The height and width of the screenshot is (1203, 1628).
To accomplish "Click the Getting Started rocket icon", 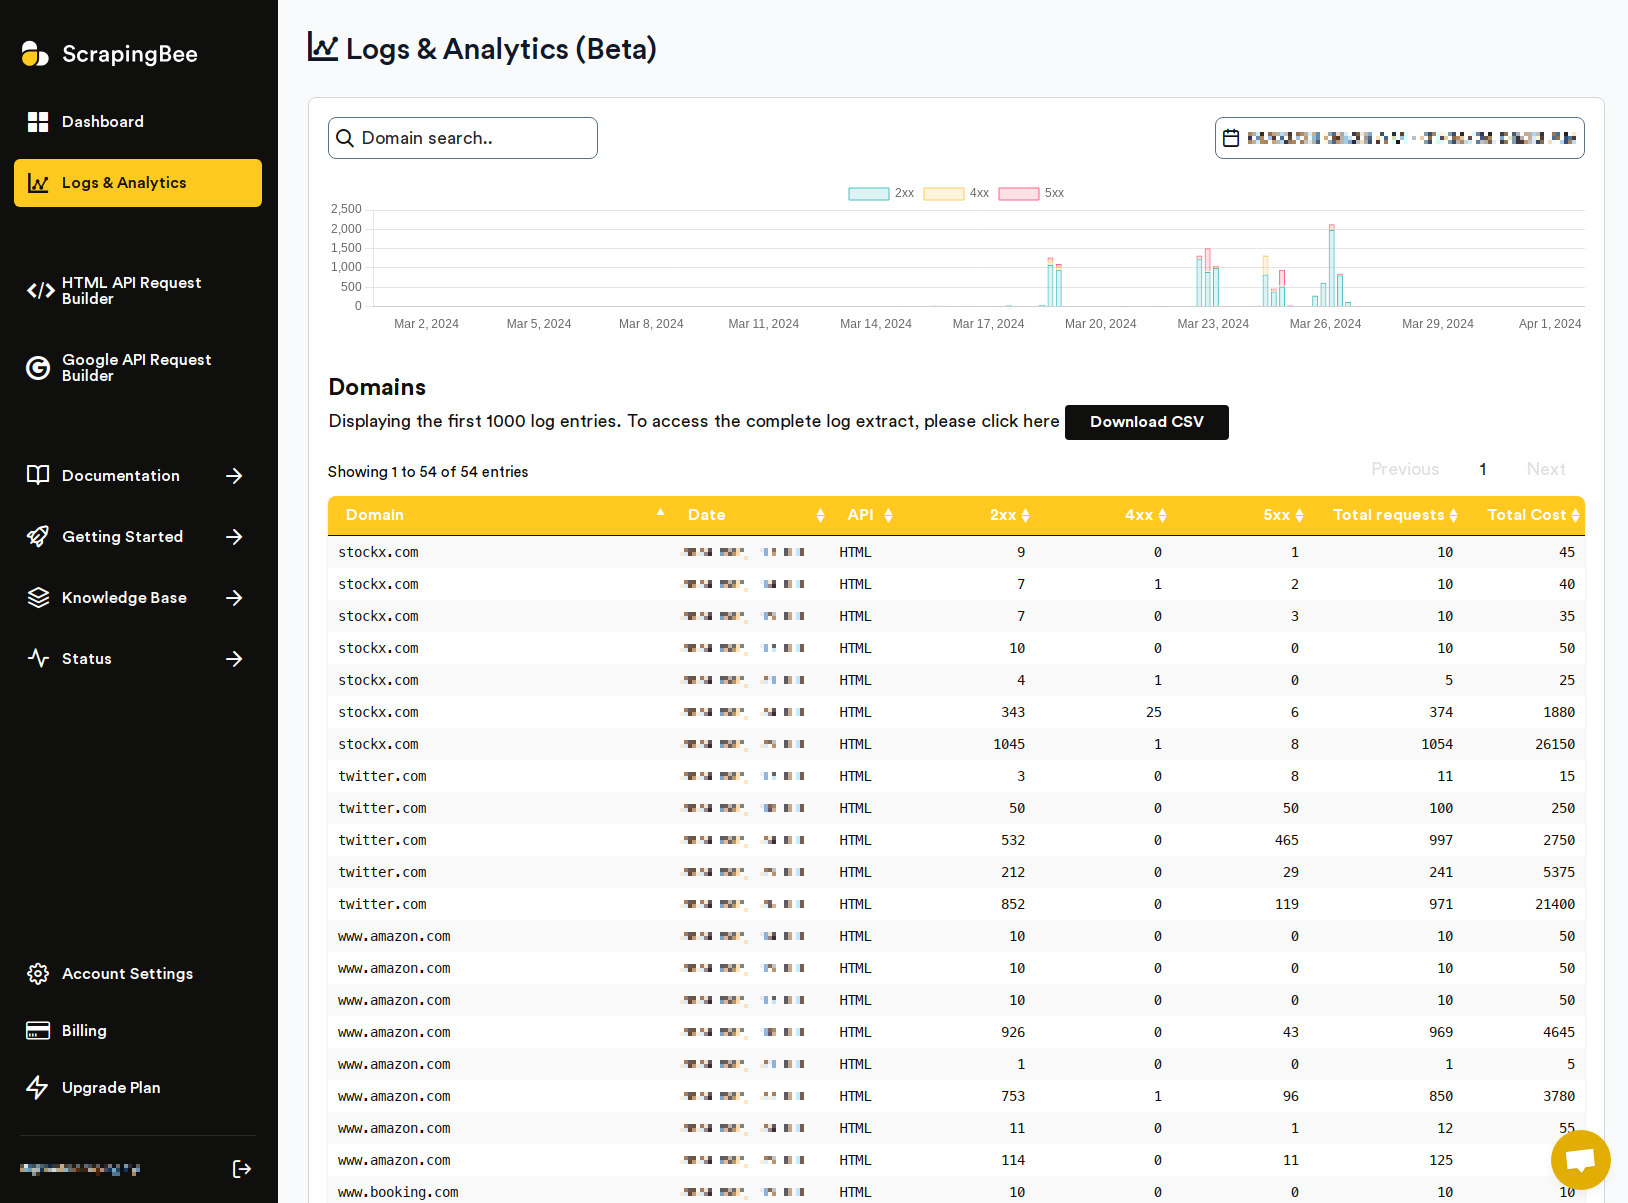I will click(x=38, y=537).
